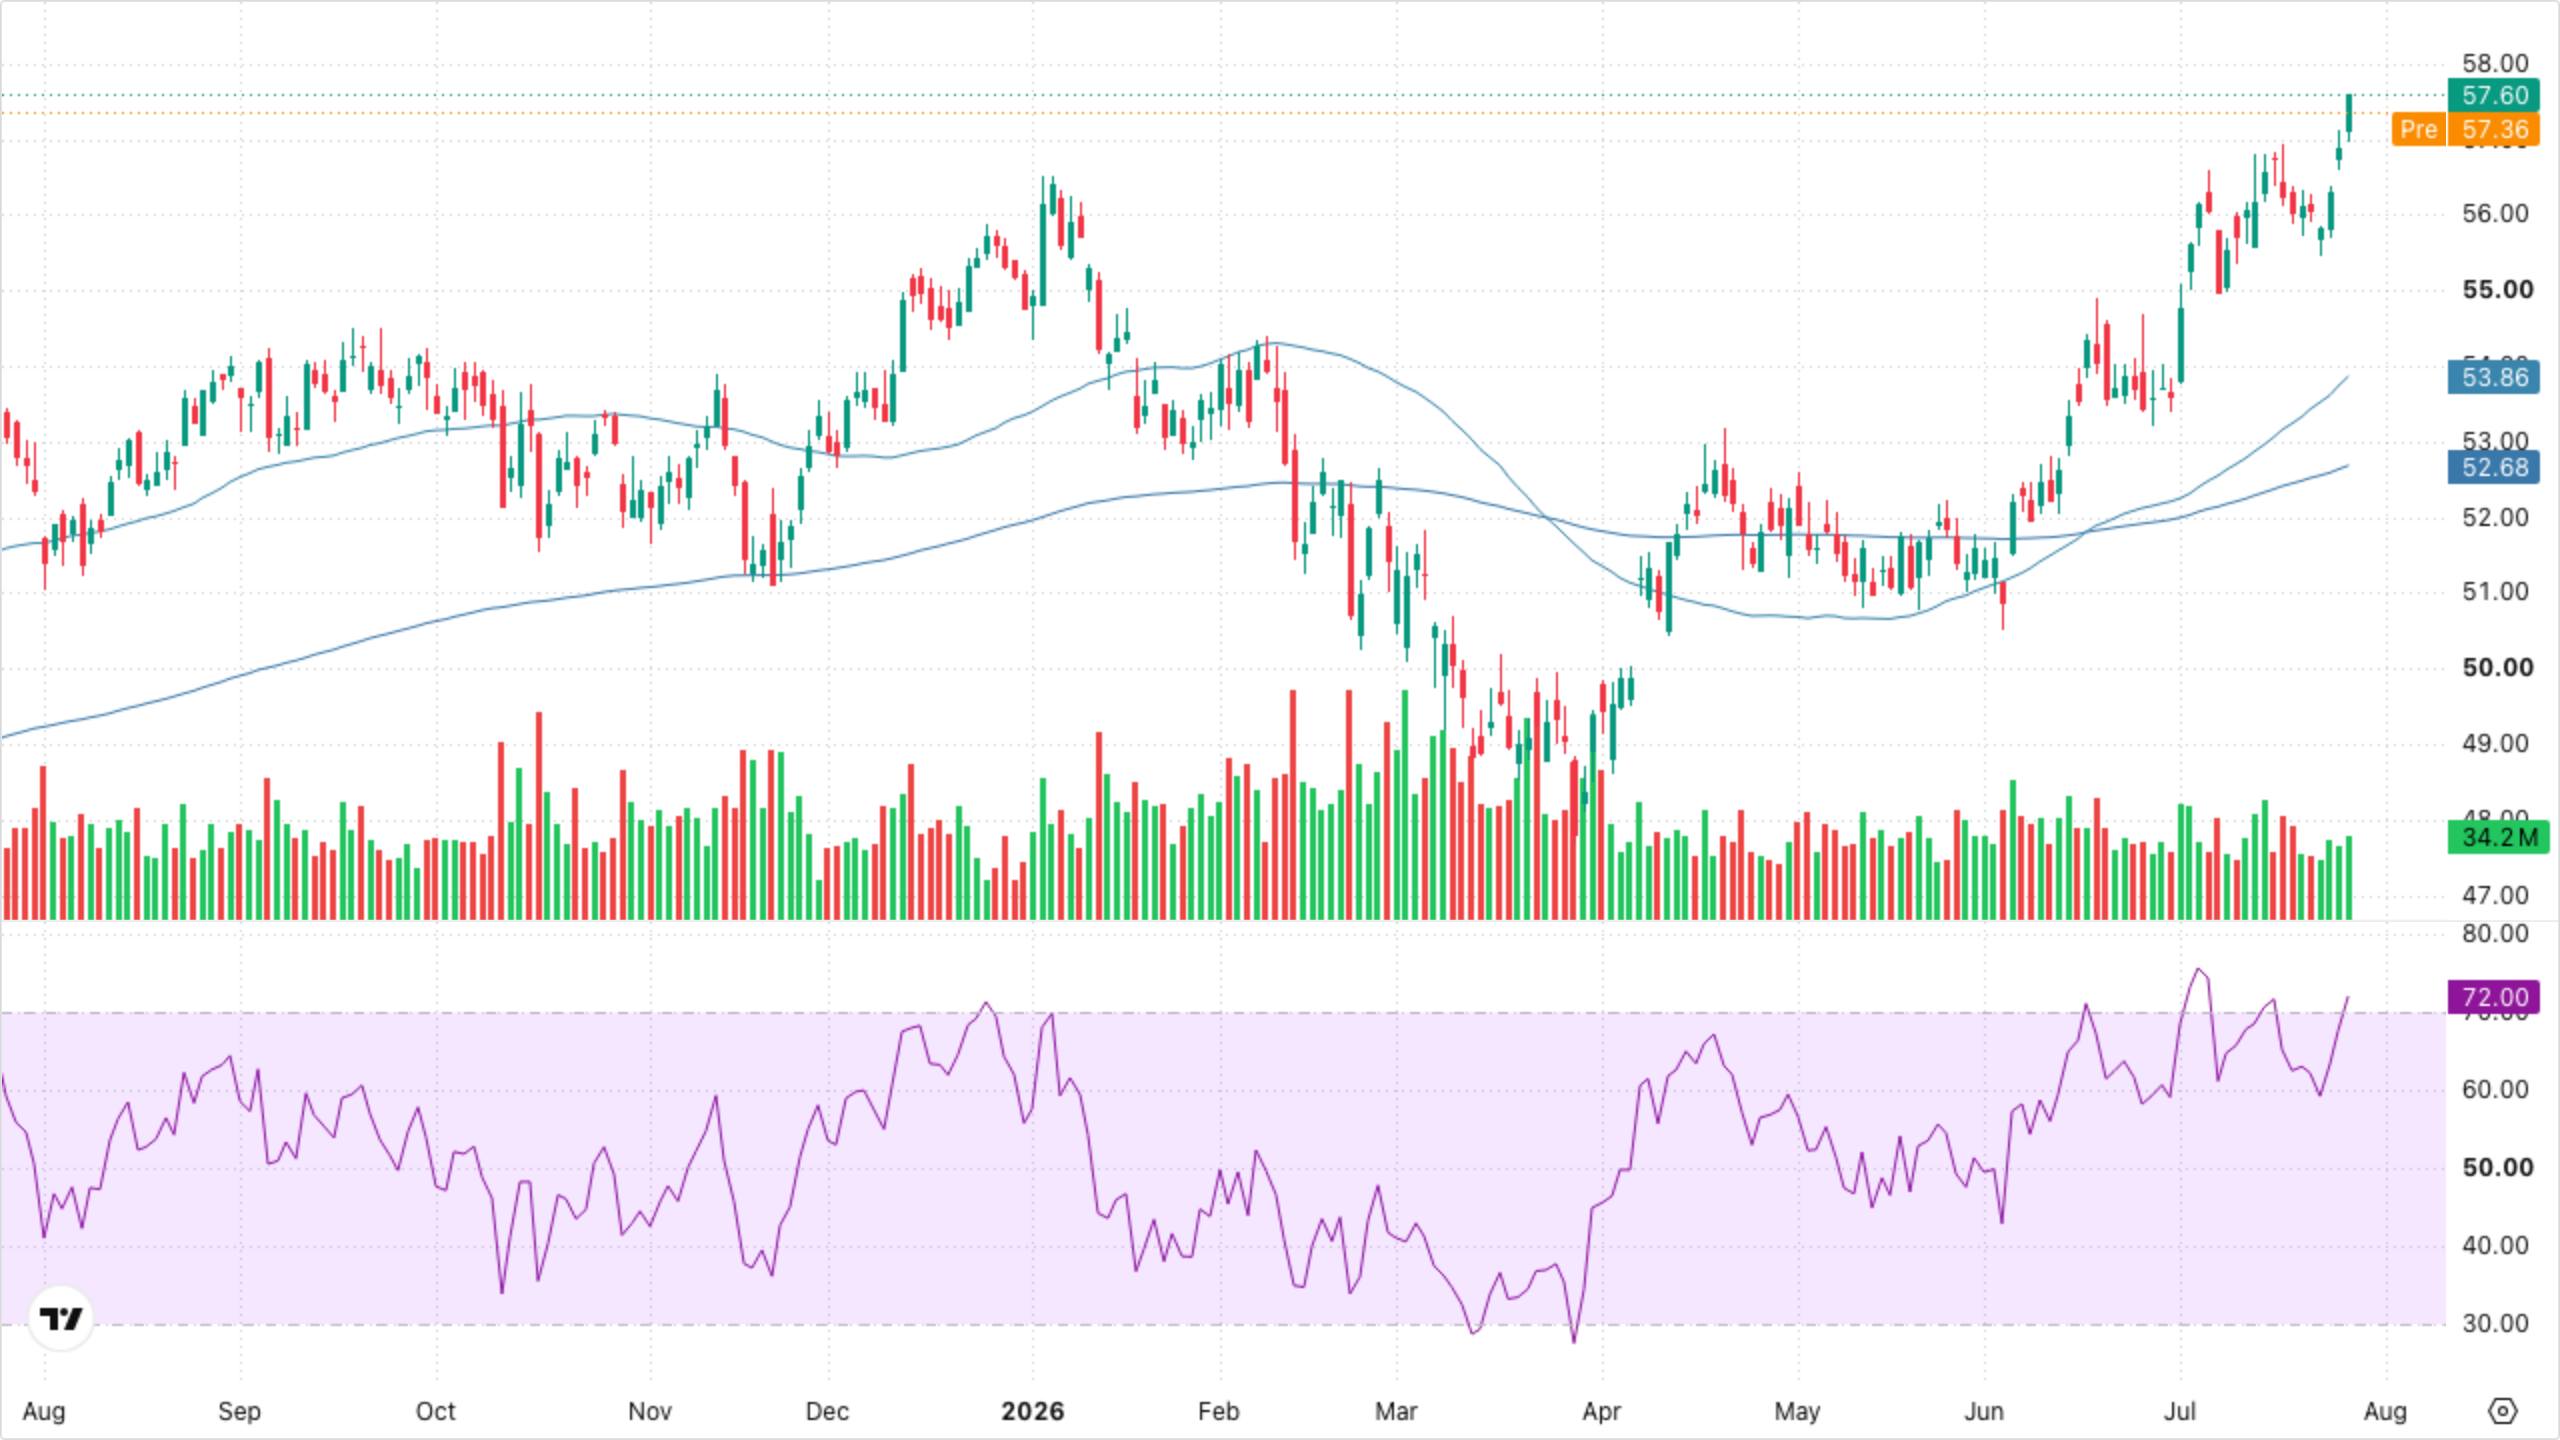Click the Oct label on time axis
This screenshot has height=1440, width=2560.
click(435, 1411)
